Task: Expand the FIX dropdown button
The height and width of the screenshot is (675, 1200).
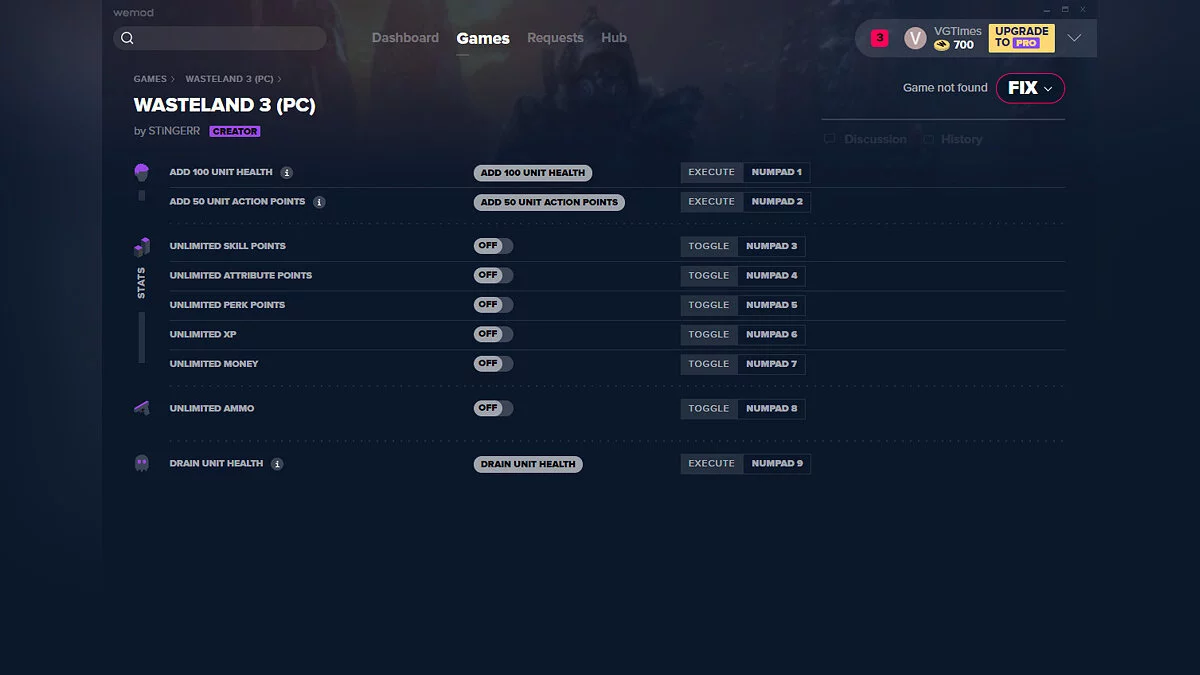Action: pos(1030,88)
